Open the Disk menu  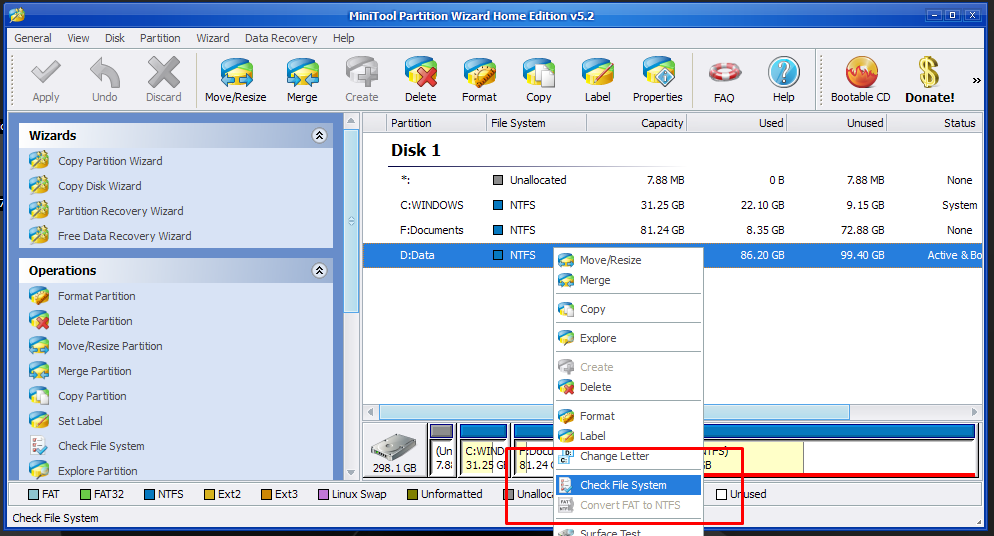click(115, 38)
